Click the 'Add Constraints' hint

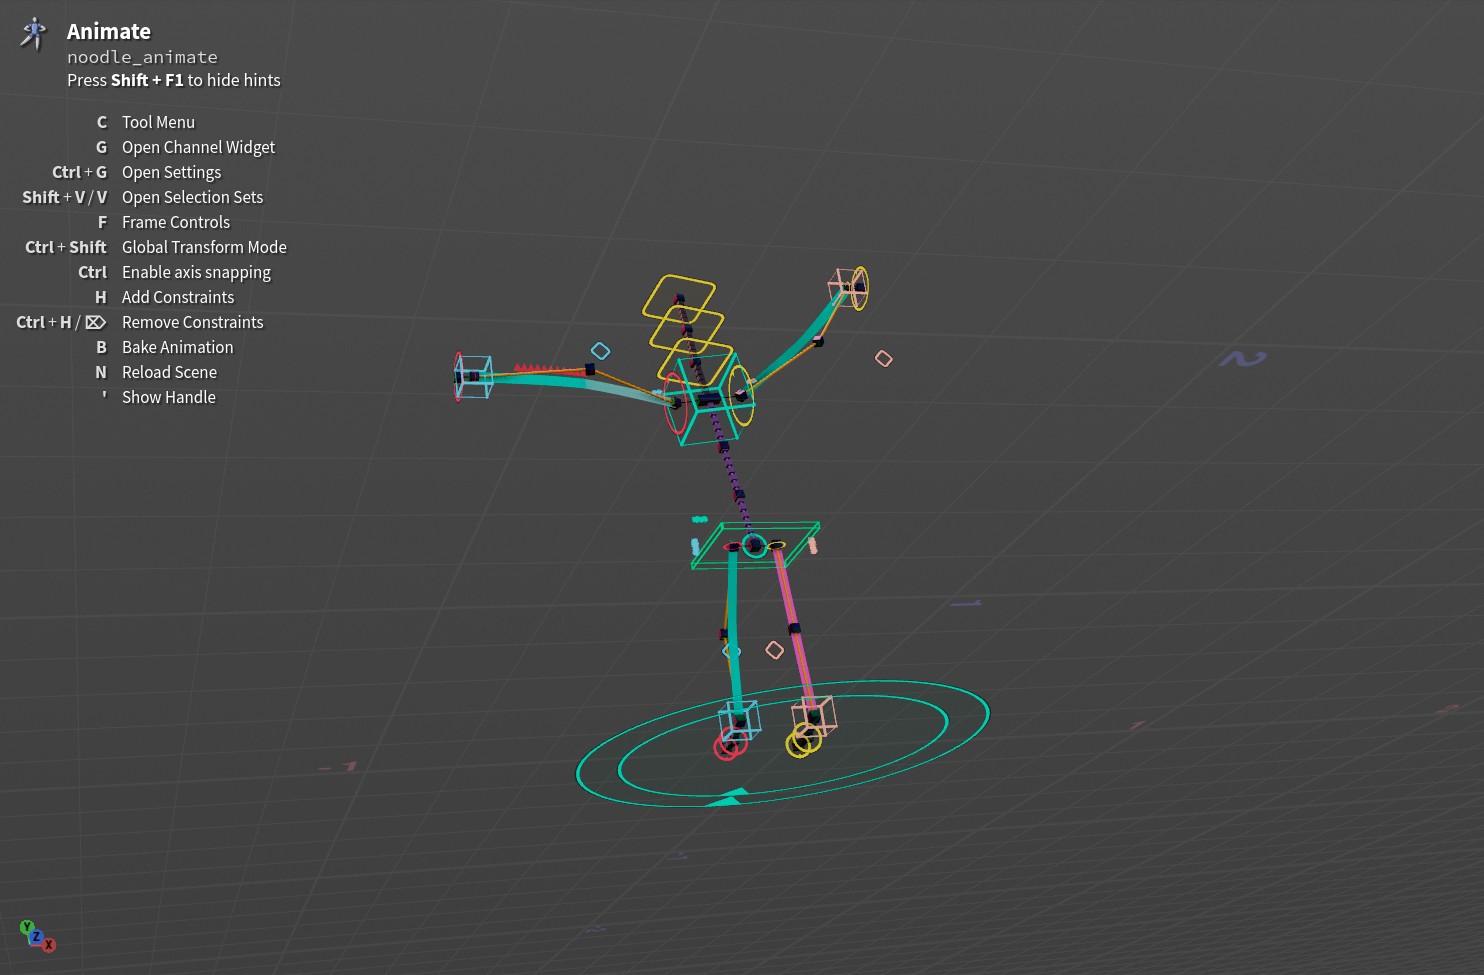(178, 297)
